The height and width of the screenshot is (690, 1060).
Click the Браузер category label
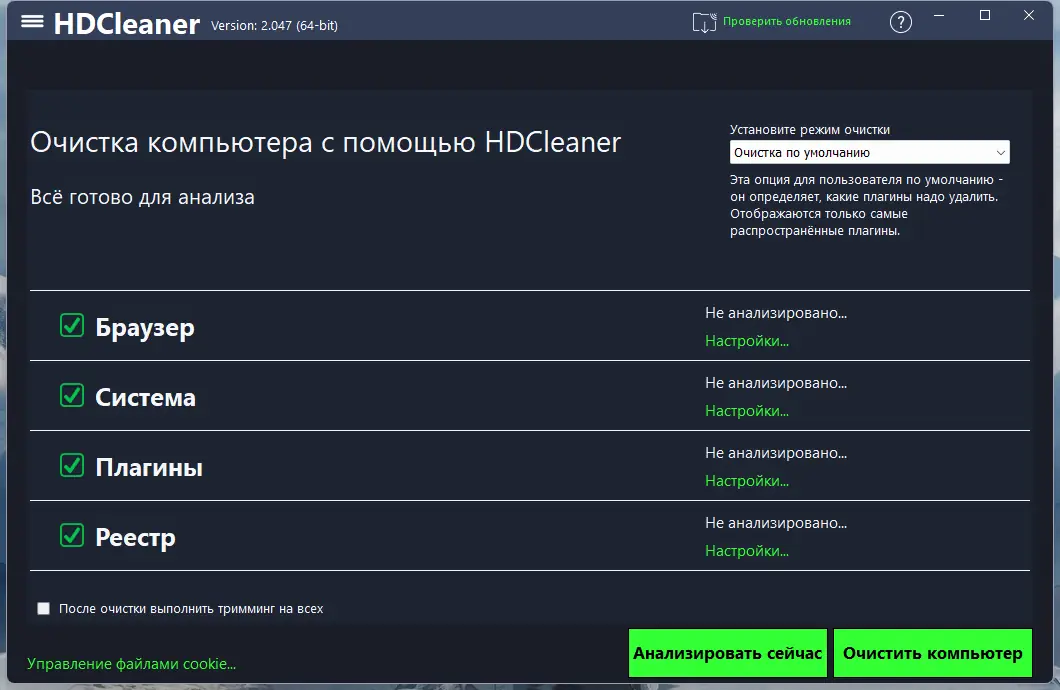tap(145, 328)
